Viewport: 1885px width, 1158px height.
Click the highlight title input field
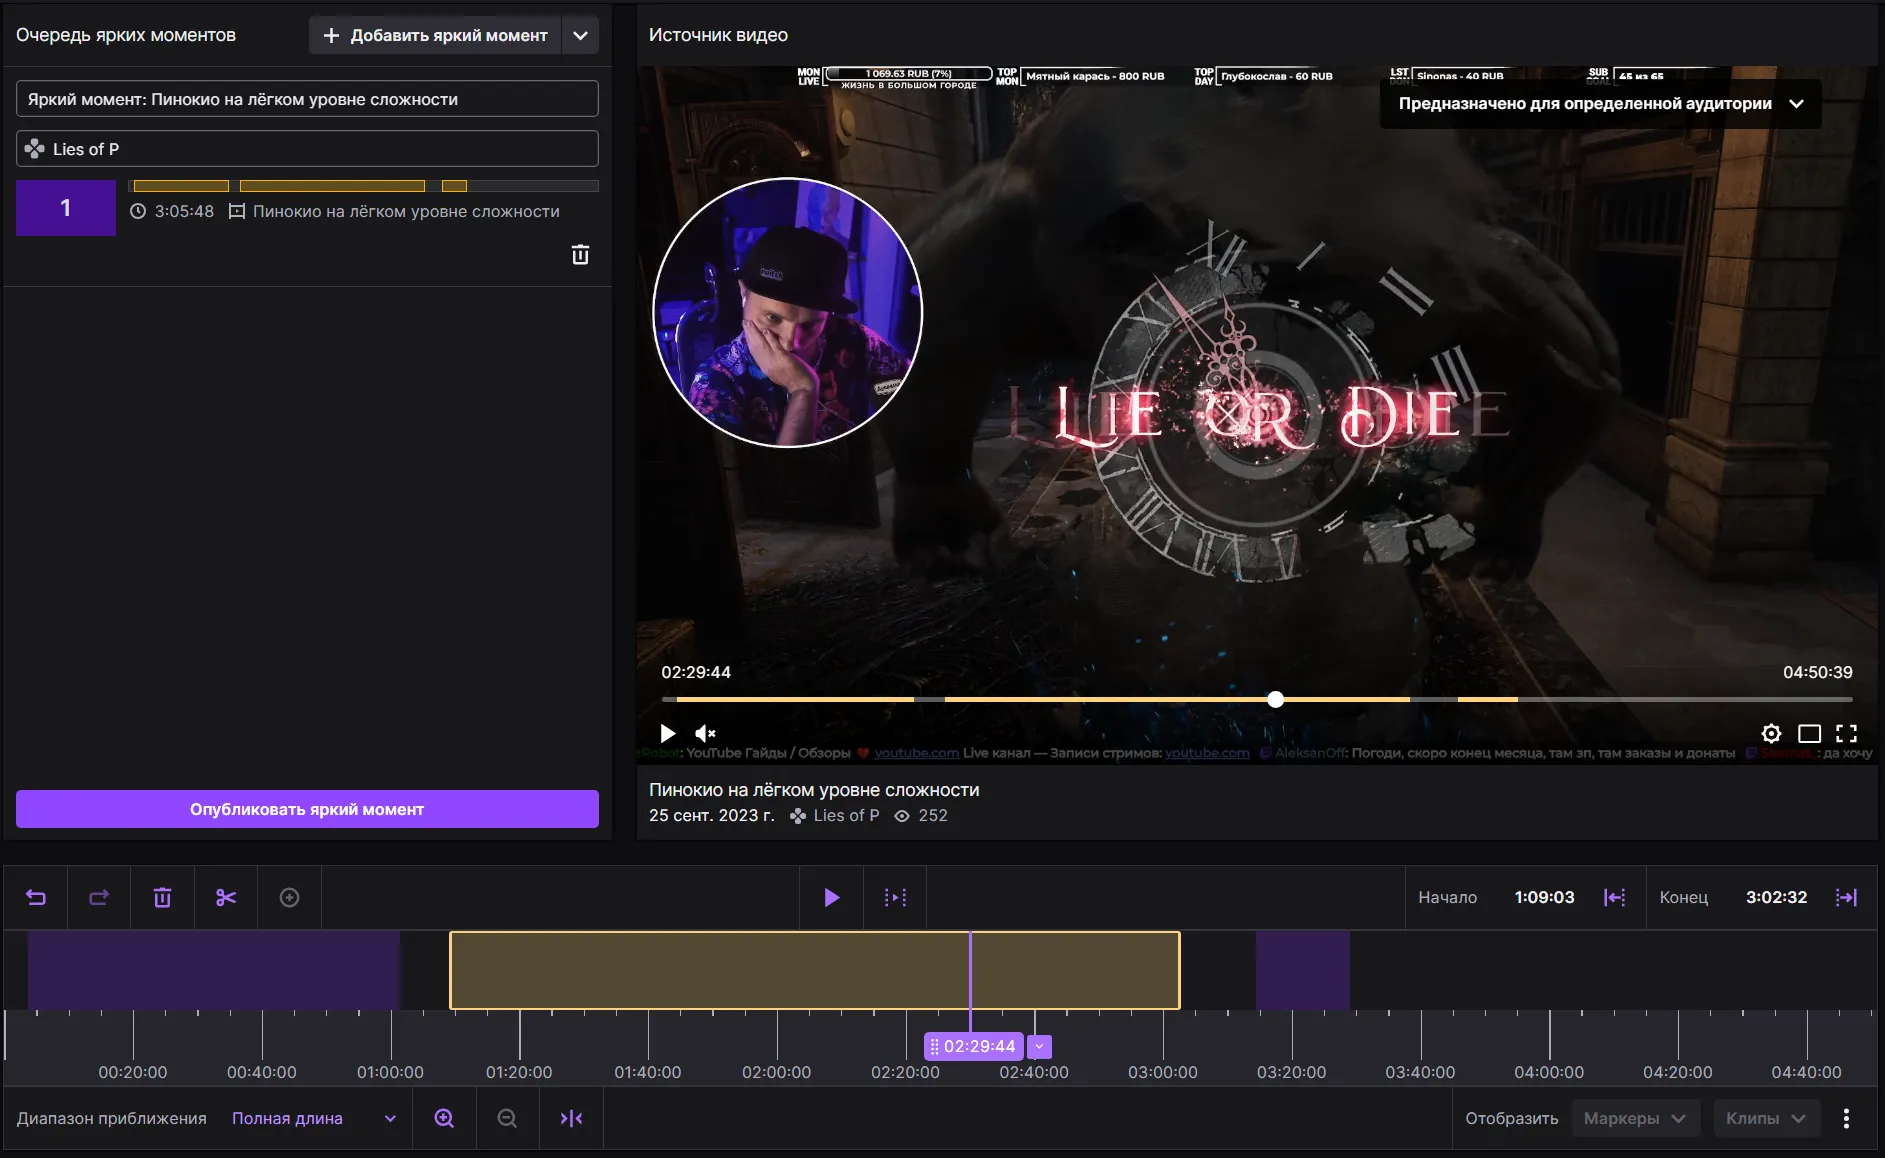[307, 99]
